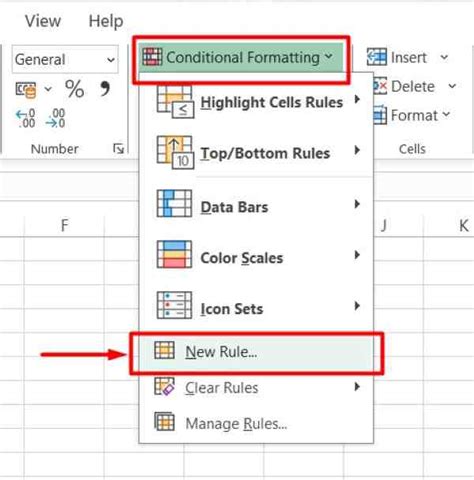Open the View ribbon tab
Screen dimensions: 474x480
[43, 21]
